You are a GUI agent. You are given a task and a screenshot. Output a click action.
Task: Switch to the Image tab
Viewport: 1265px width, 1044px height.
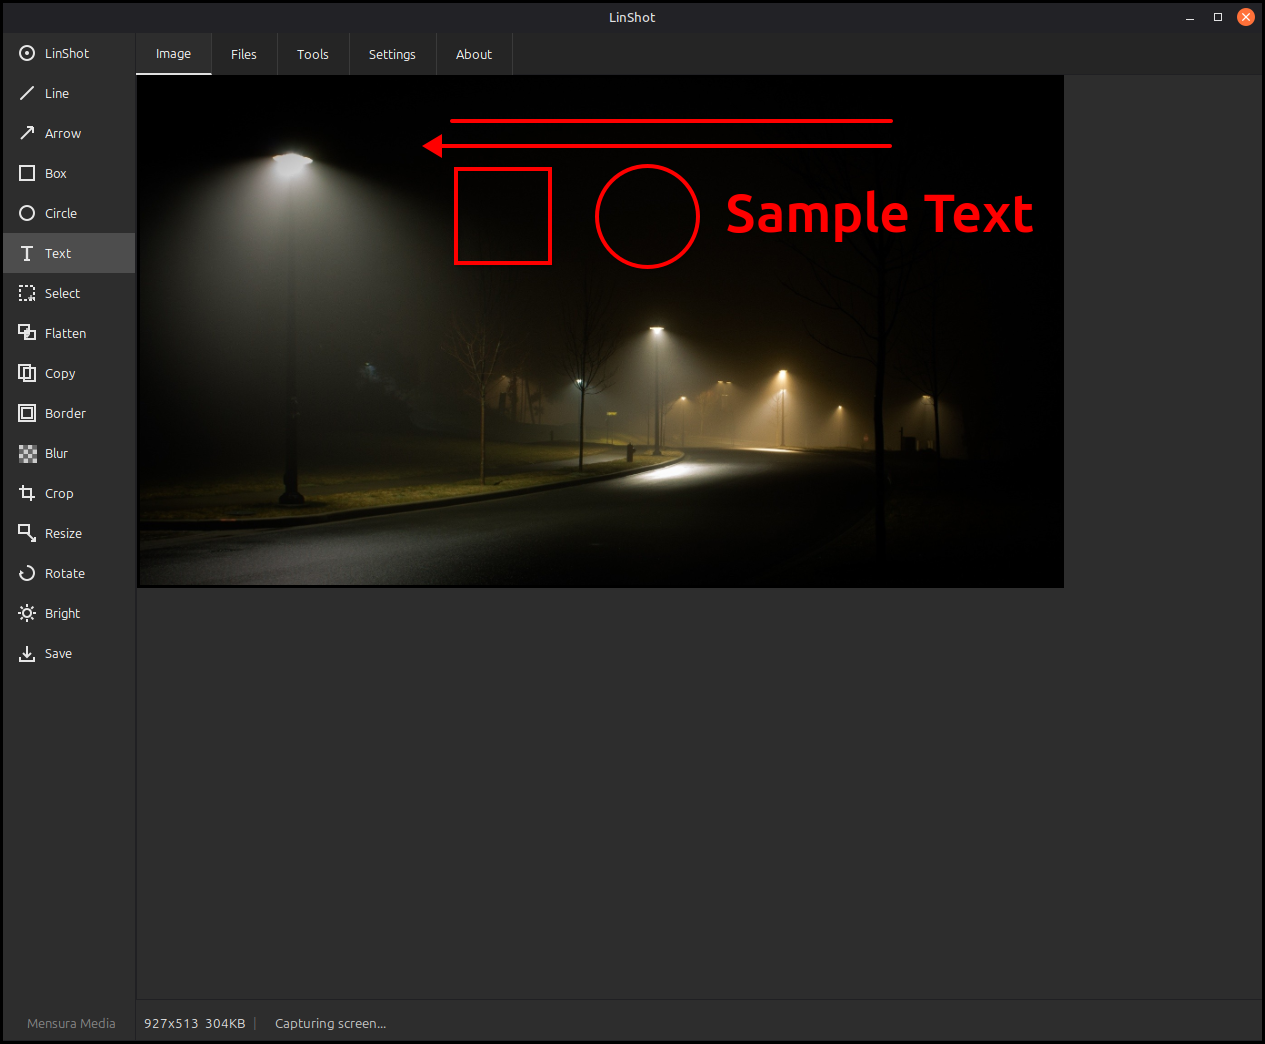[x=174, y=54]
